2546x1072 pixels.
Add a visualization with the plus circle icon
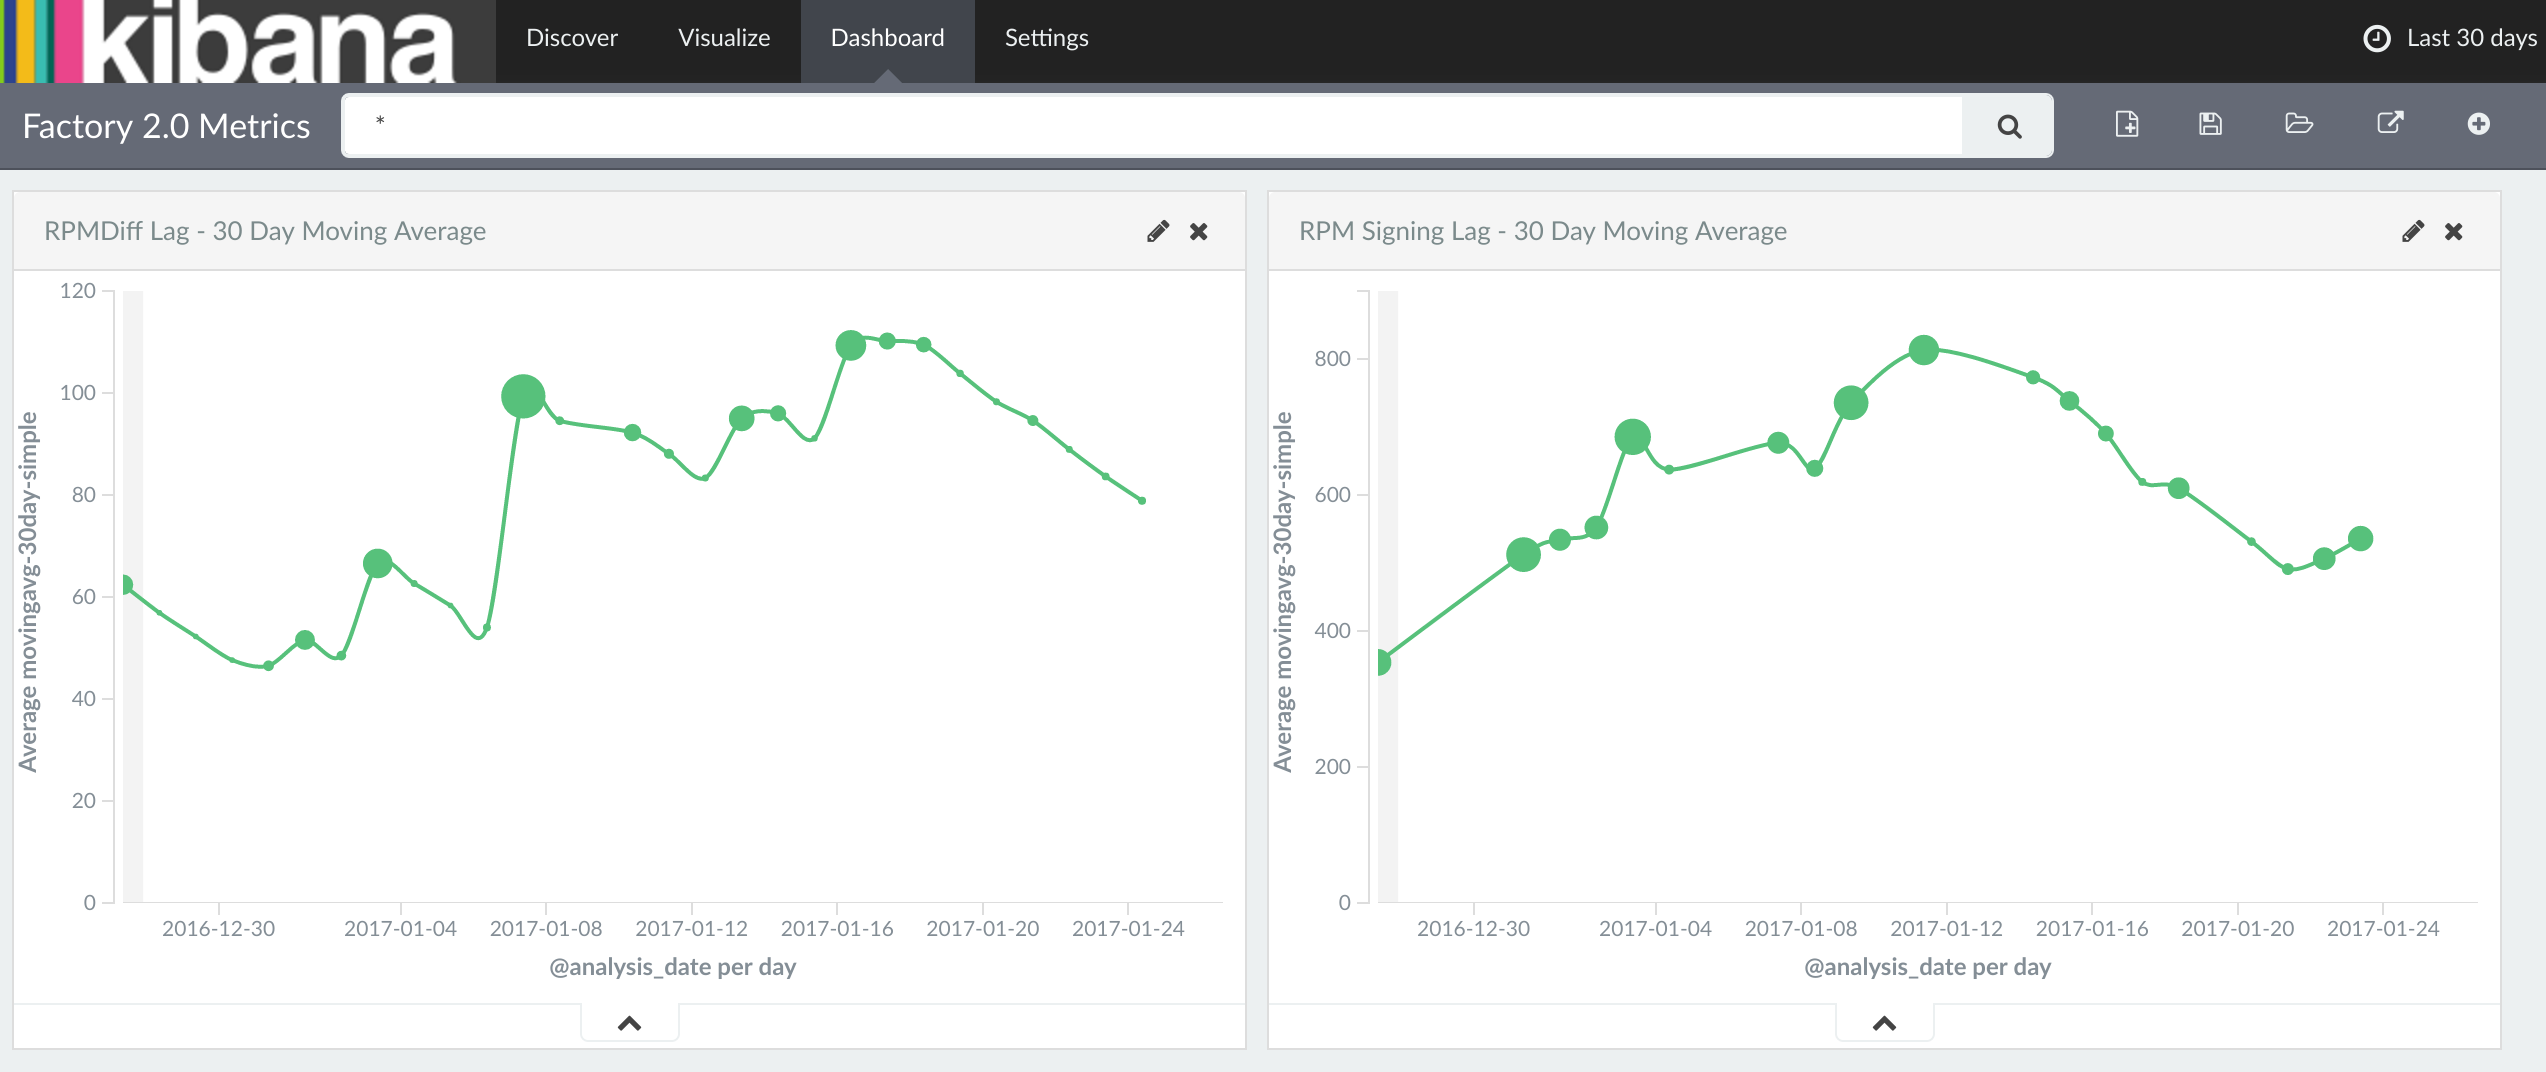point(2478,124)
